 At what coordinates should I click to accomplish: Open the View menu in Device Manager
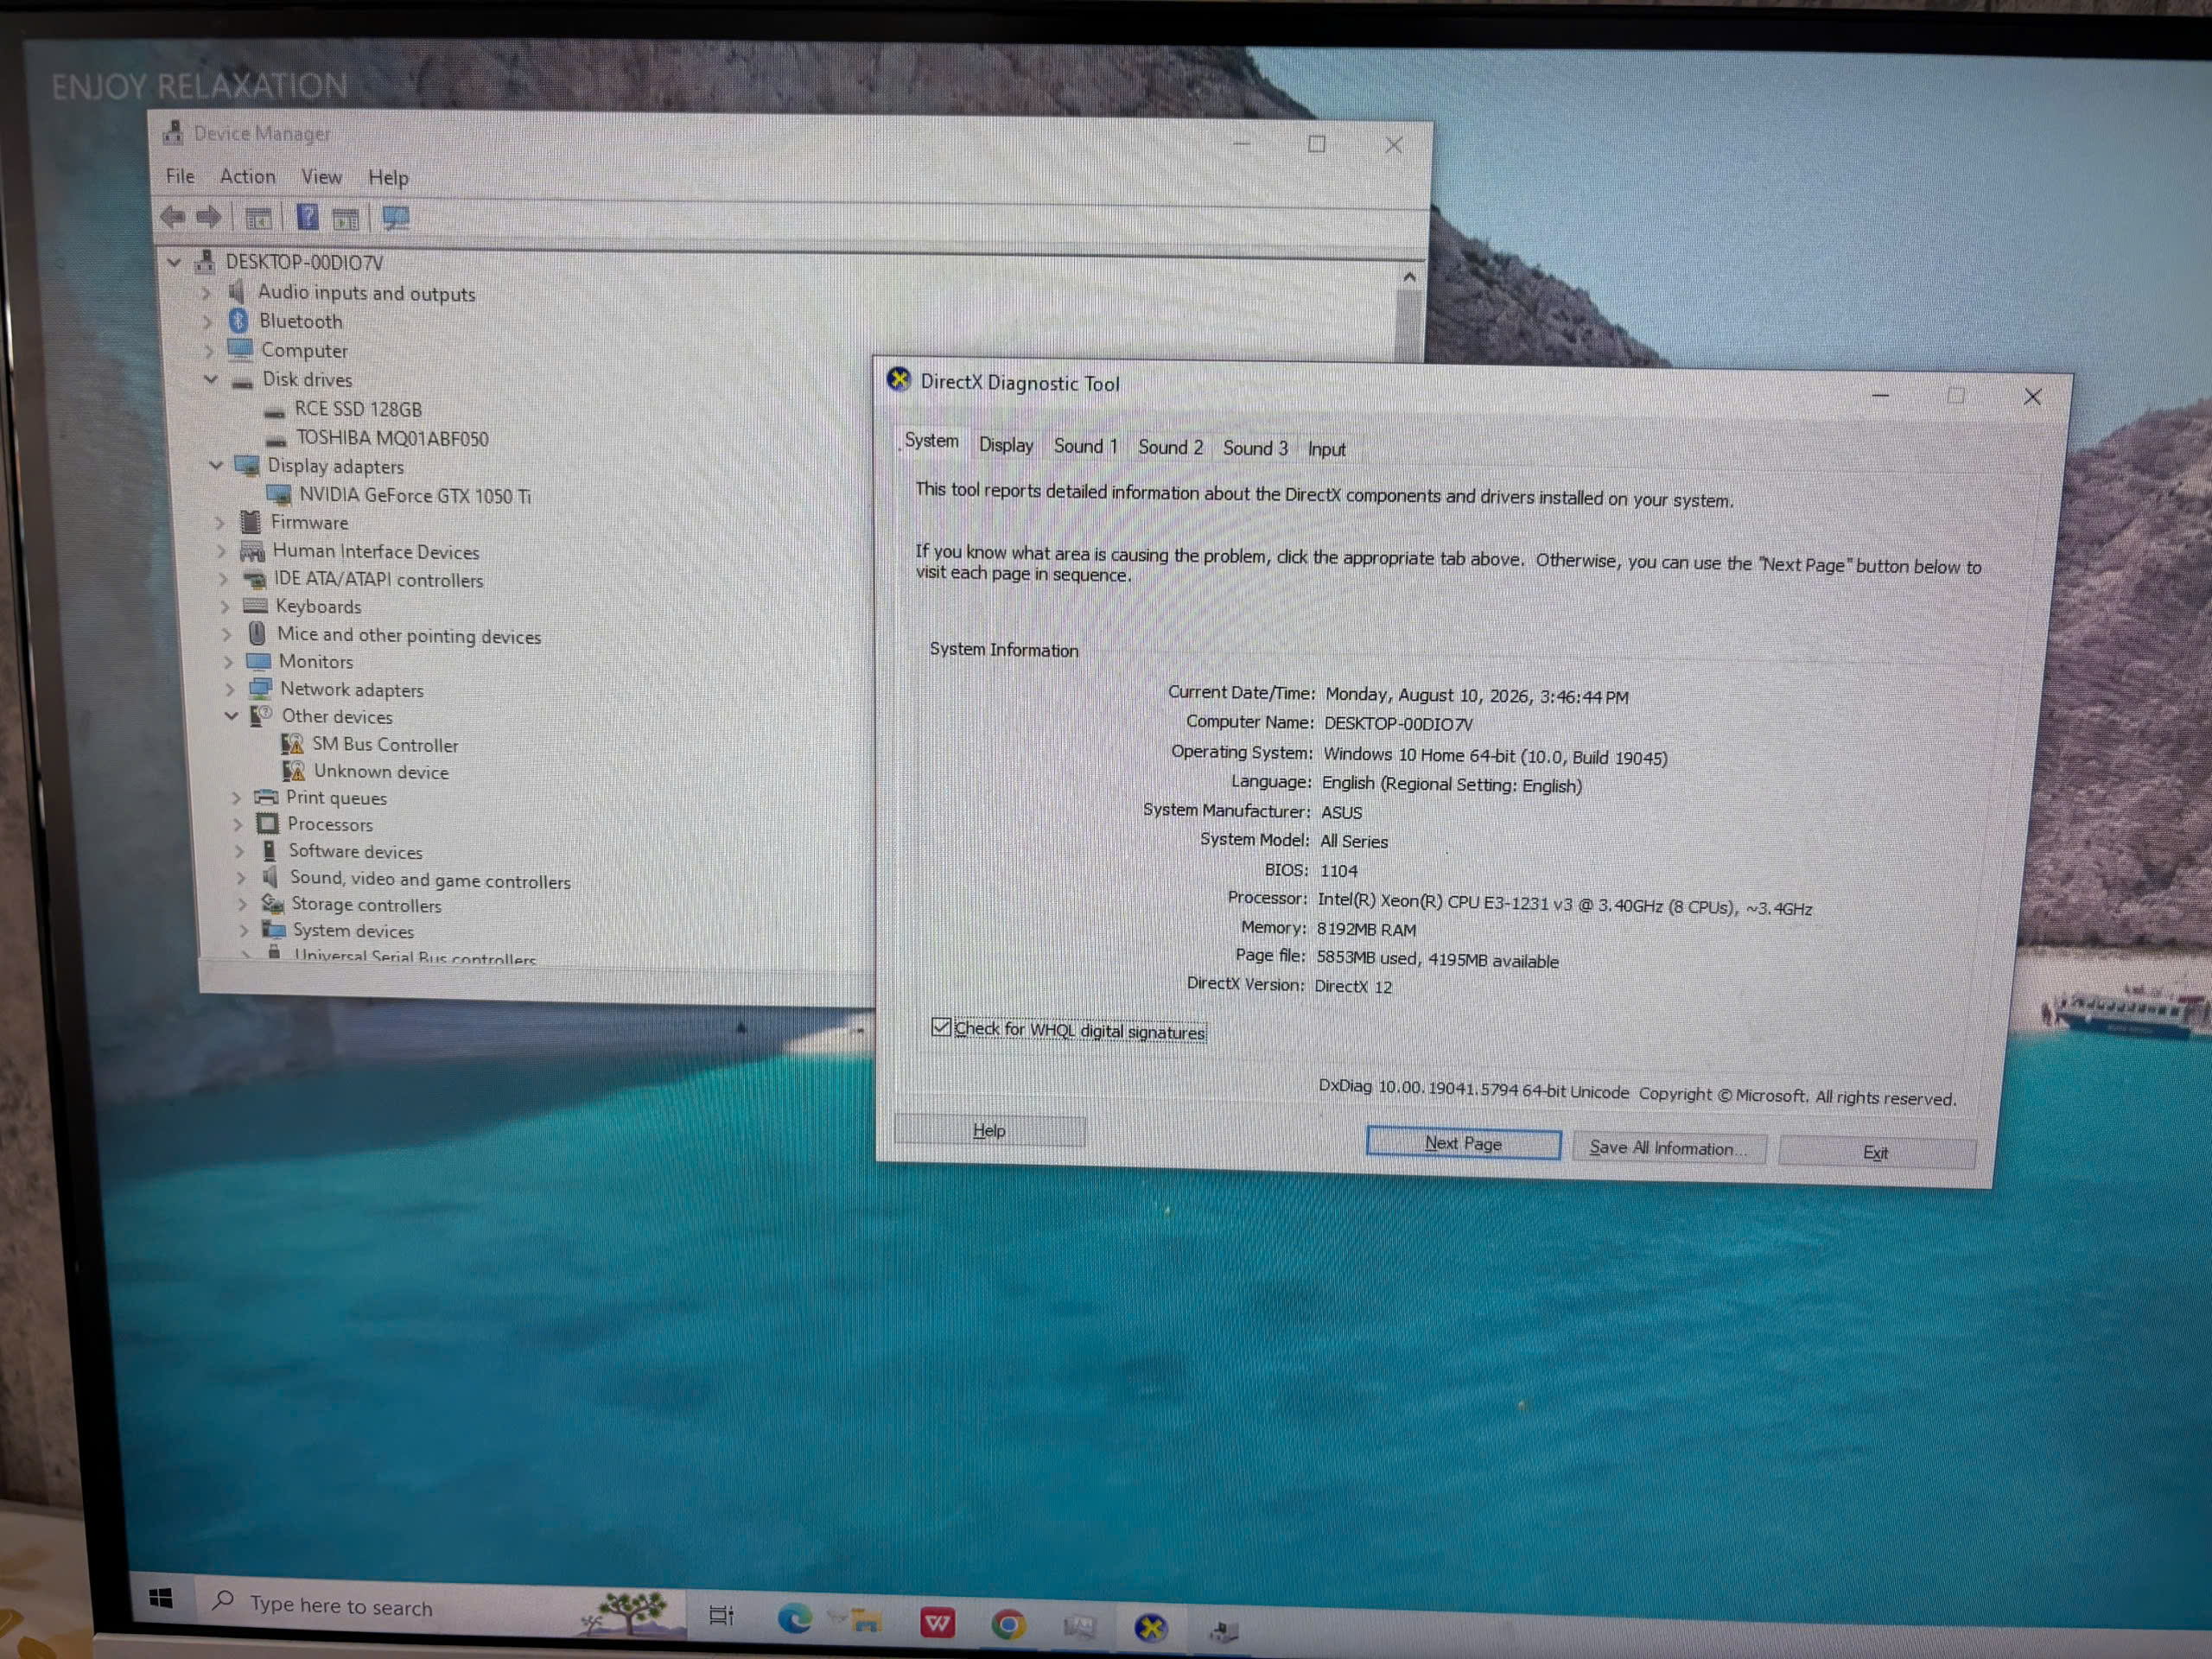[x=322, y=177]
